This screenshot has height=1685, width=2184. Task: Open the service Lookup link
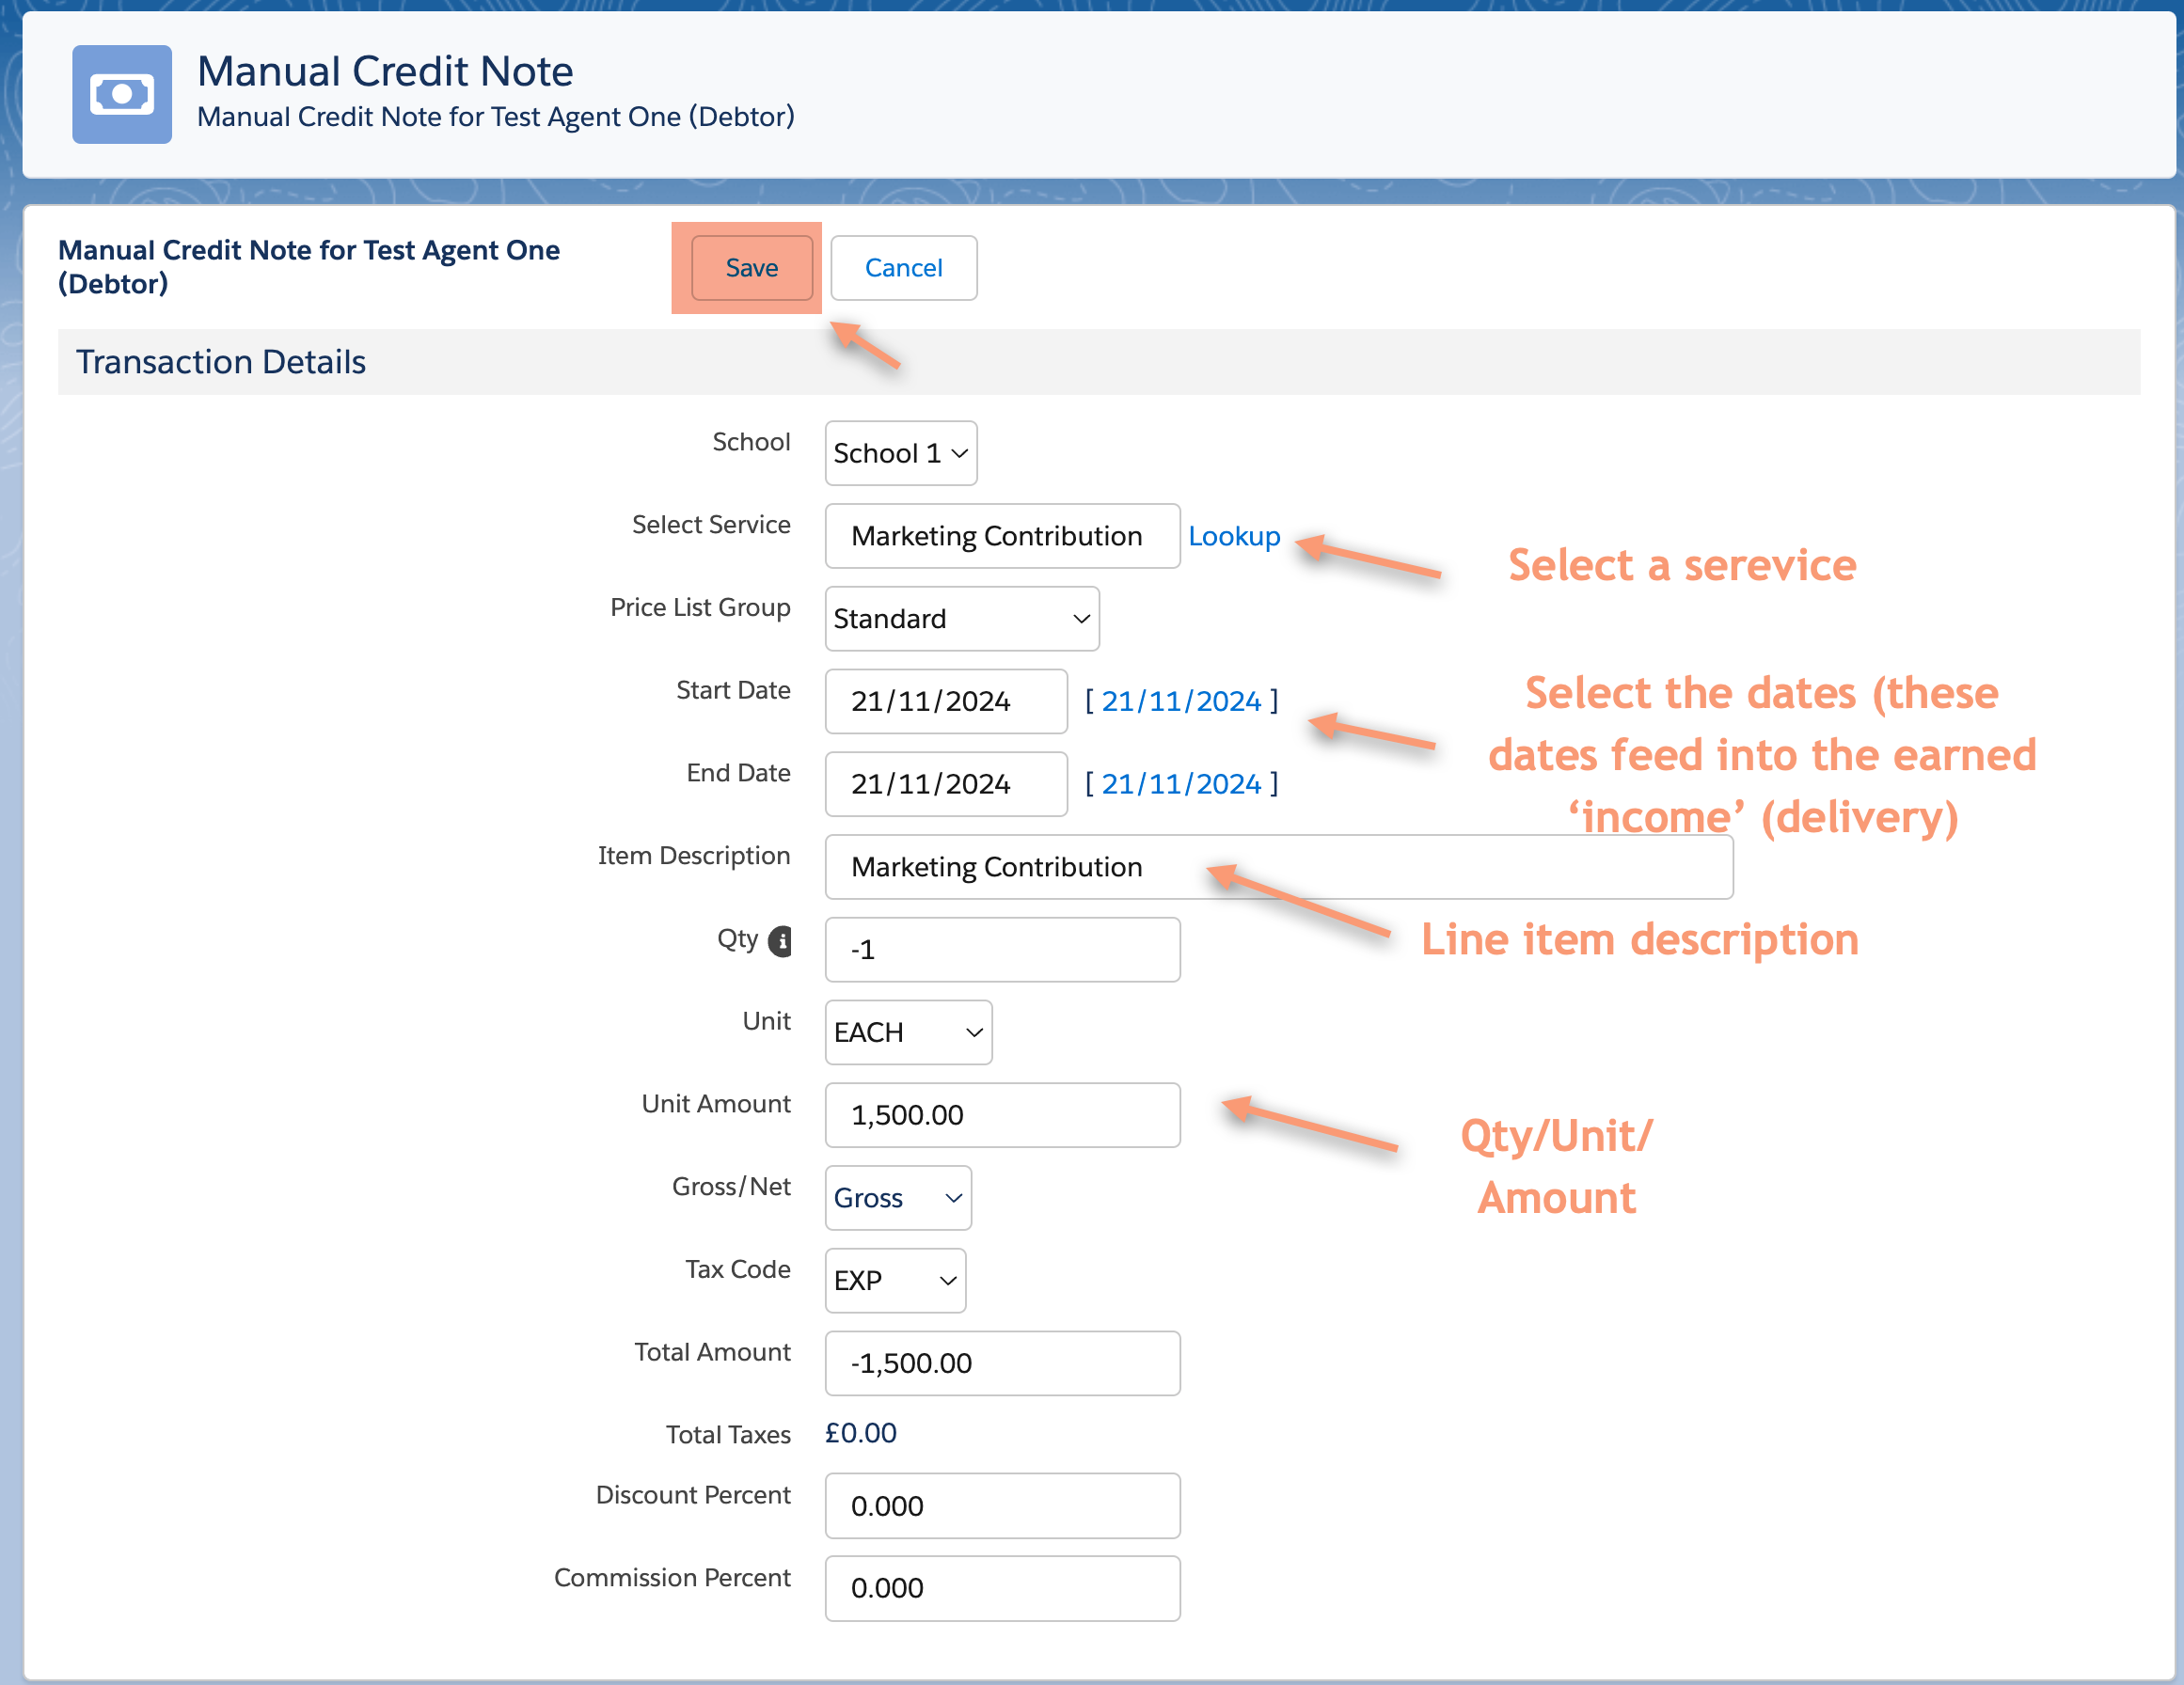1234,536
